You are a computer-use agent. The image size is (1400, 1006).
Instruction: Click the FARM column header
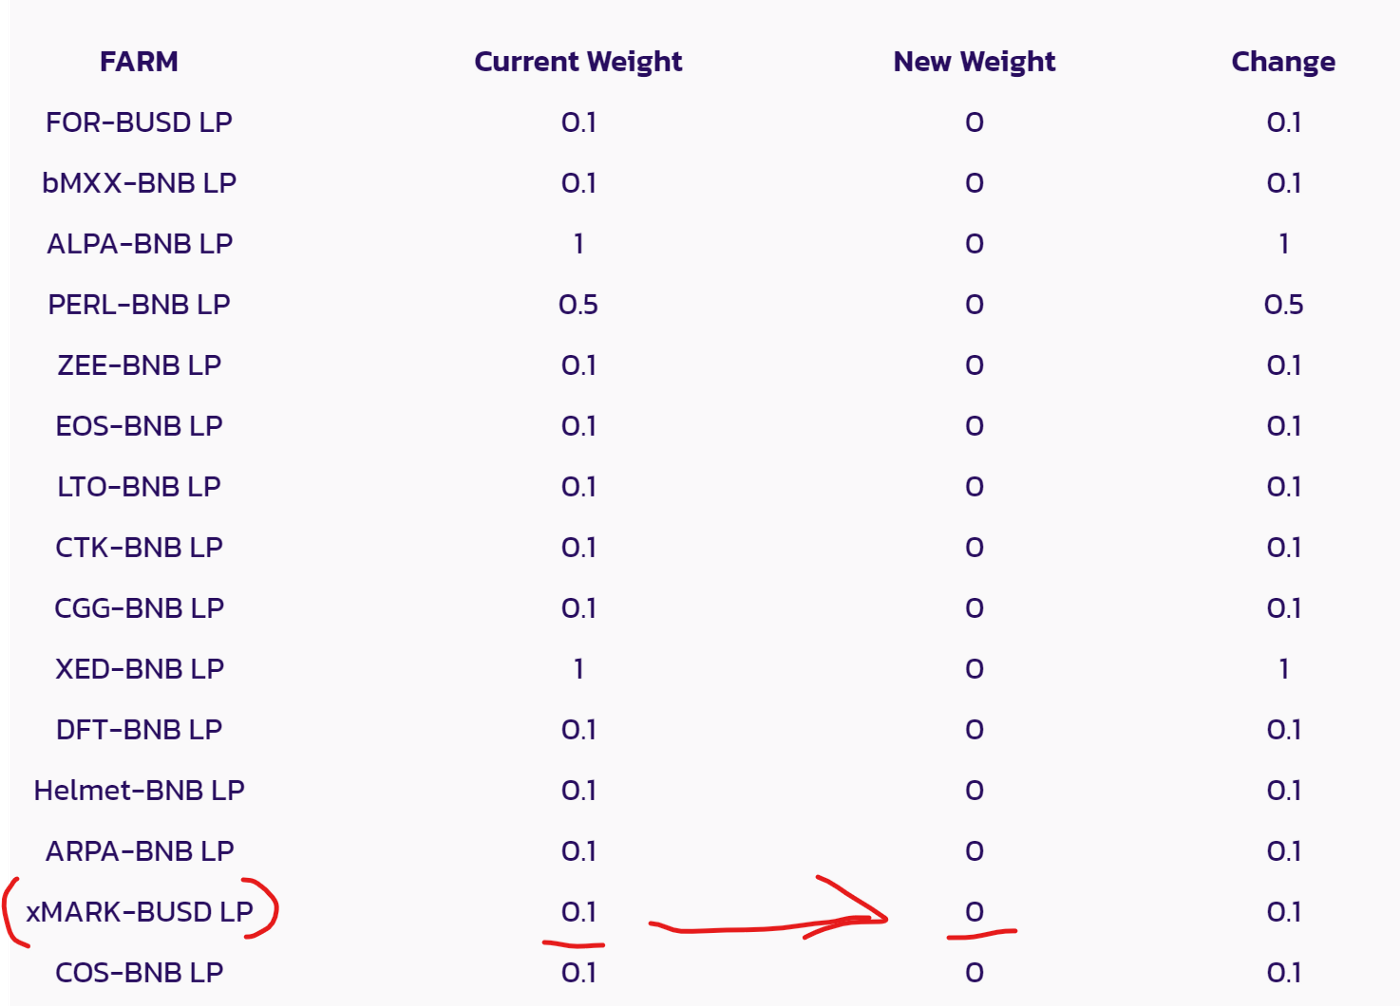click(139, 62)
